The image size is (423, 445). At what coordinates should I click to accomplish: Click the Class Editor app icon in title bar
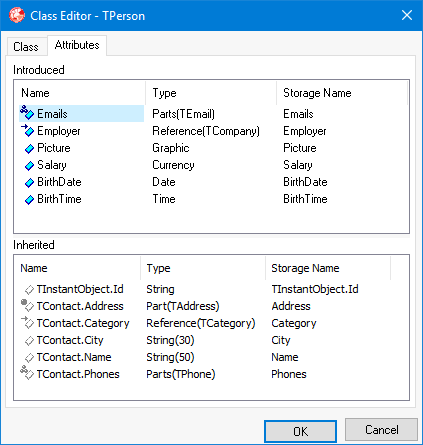(17, 15)
